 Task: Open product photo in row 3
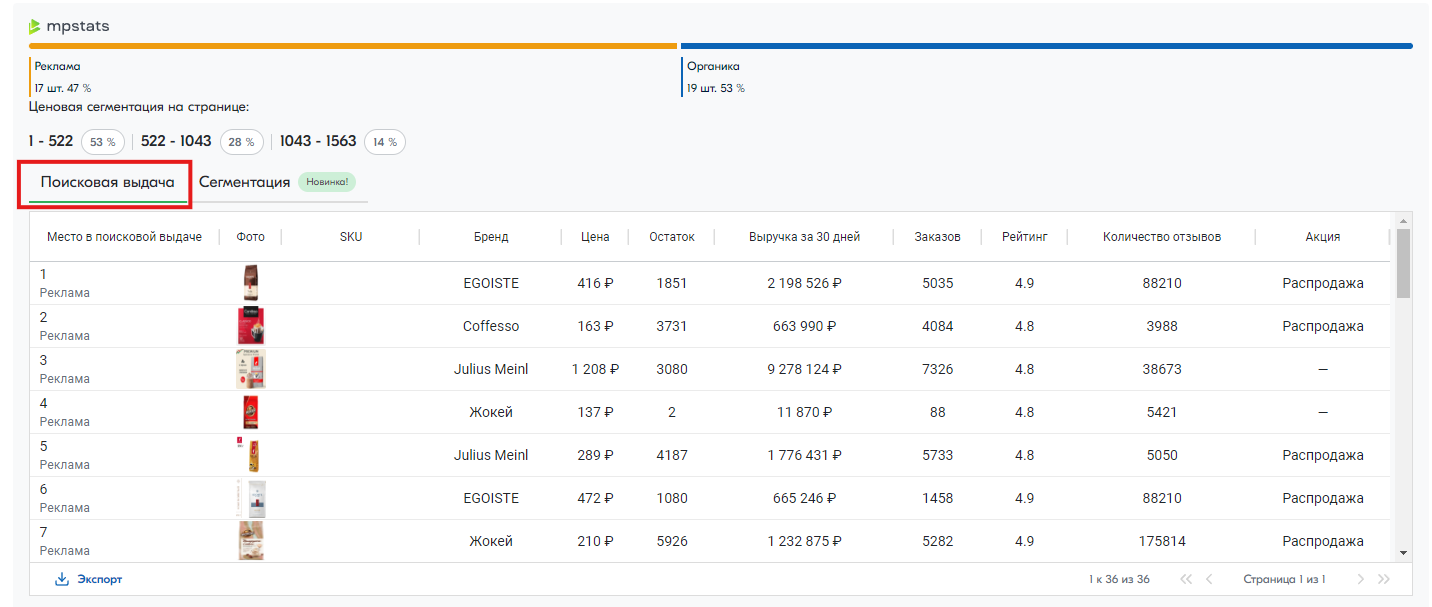click(251, 369)
